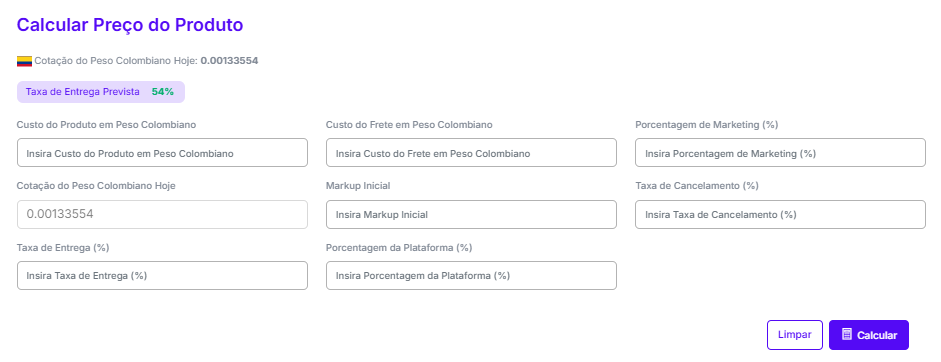Click the 0.00133554 exchange rate text
This screenshot has width=941, height=362.
[x=229, y=61]
